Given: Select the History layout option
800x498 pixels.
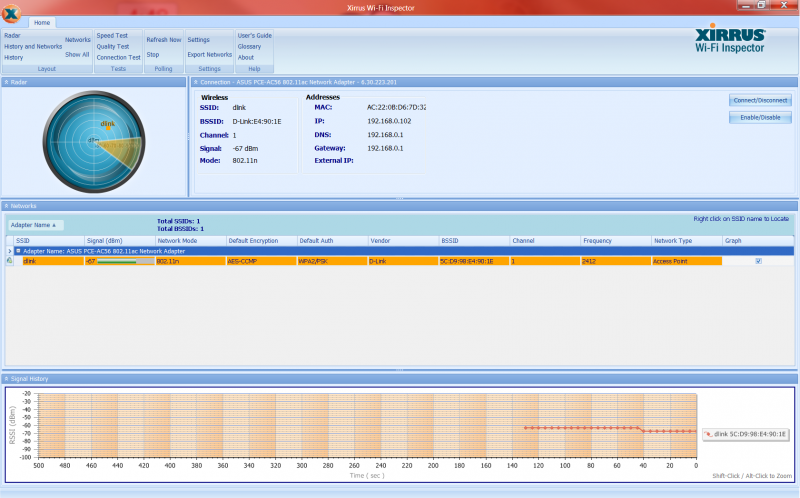Looking at the screenshot, I should pyautogui.click(x=14, y=58).
